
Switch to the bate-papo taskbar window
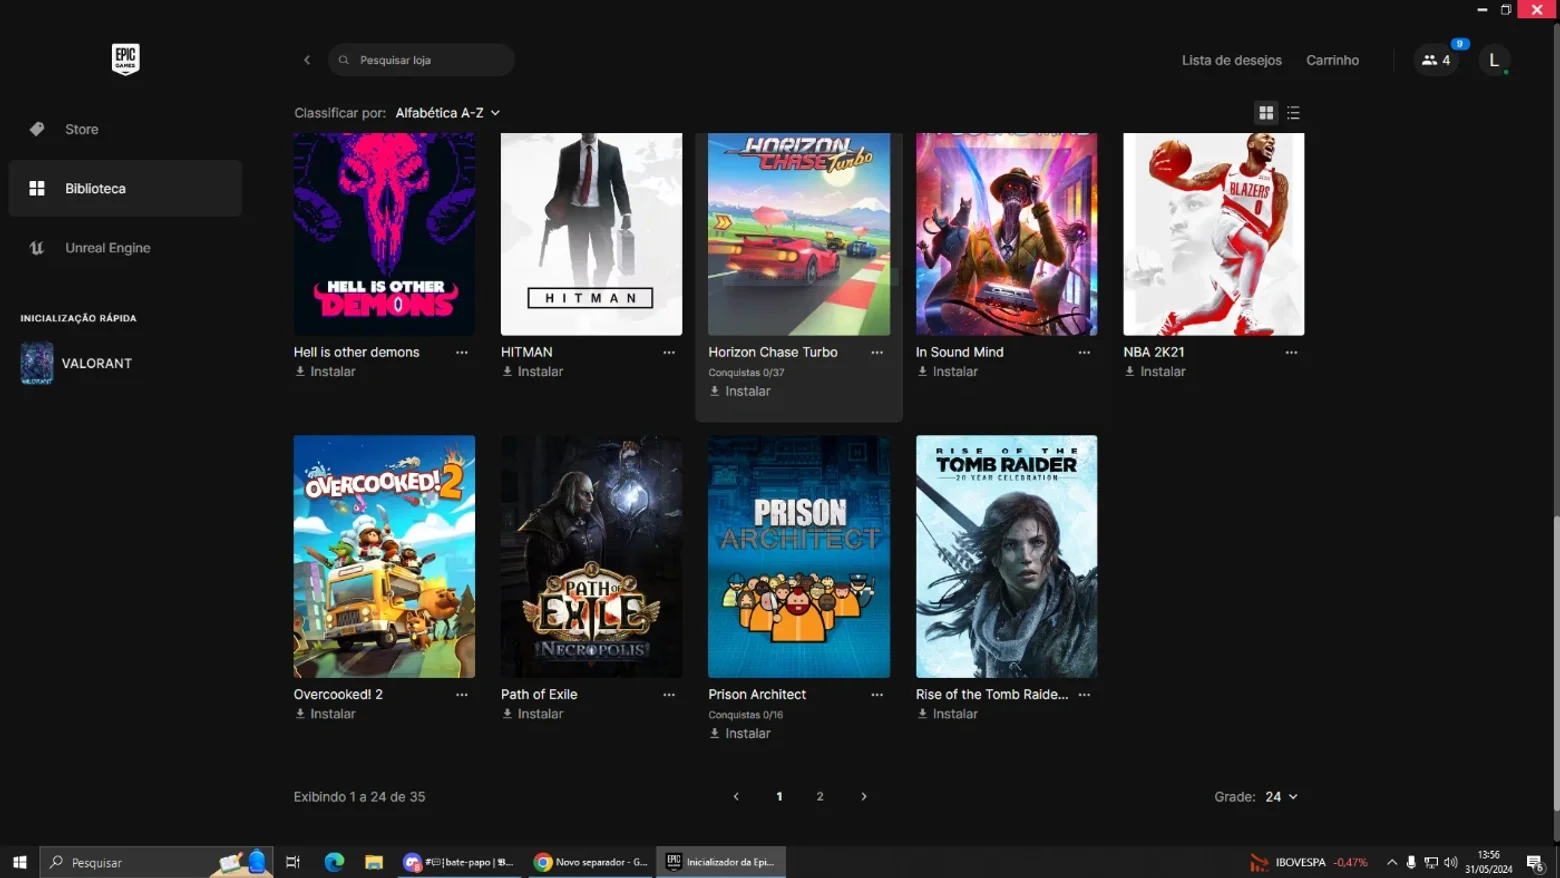click(x=459, y=862)
